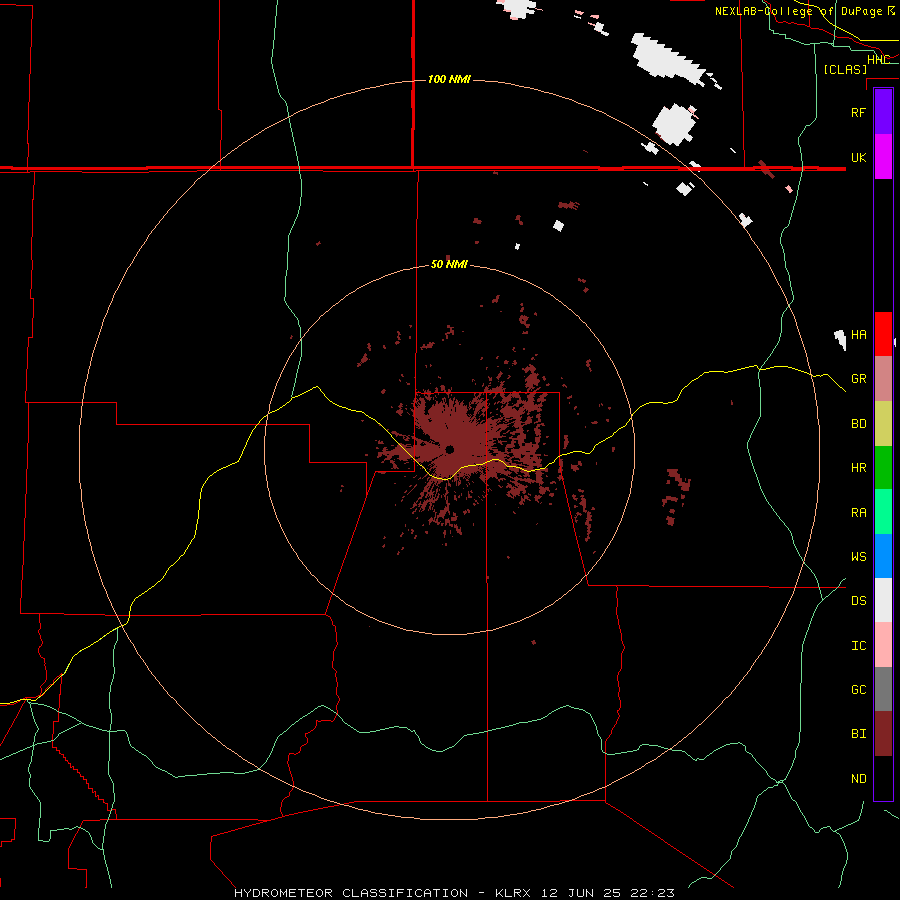Image resolution: width=900 pixels, height=900 pixels.
Task: Click the 'BI' legend label
Action: point(858,734)
